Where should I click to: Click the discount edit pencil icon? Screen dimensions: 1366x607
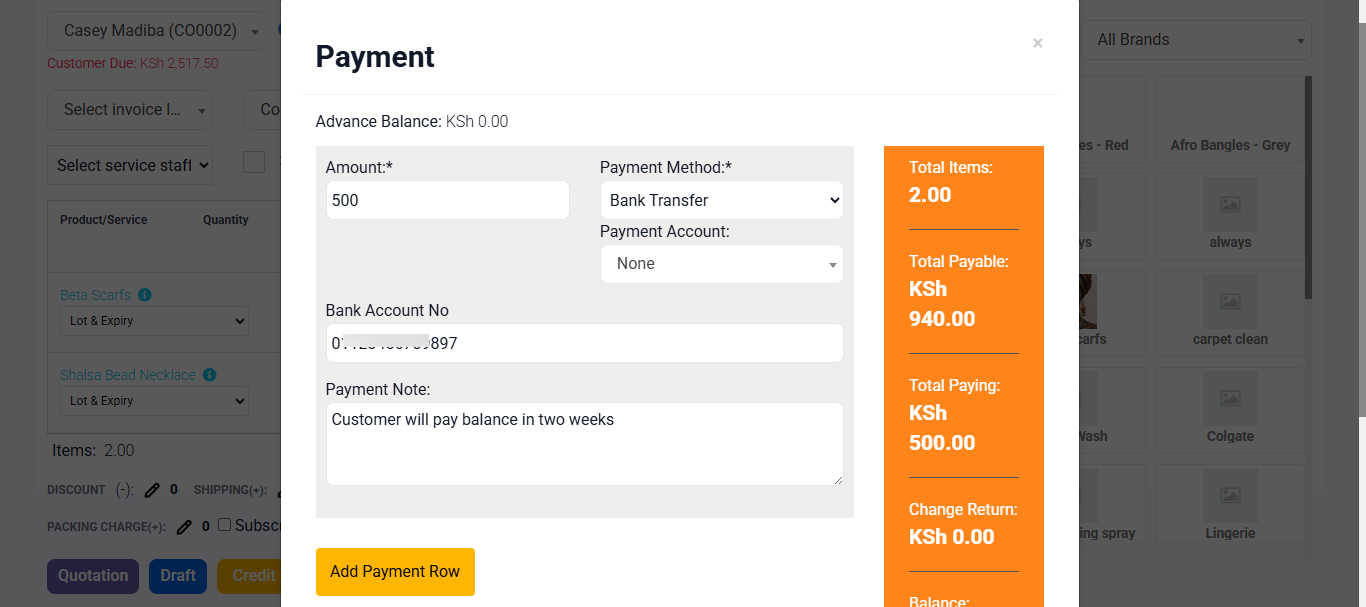click(152, 490)
